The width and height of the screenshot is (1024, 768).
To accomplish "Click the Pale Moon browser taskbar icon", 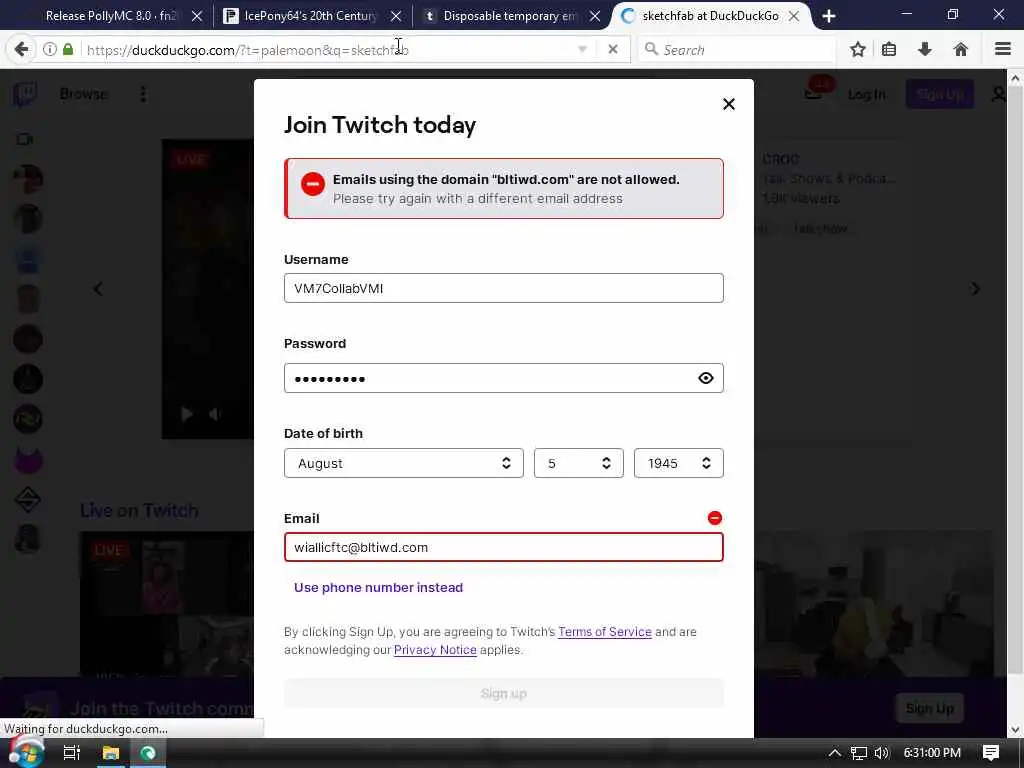I will tap(148, 753).
